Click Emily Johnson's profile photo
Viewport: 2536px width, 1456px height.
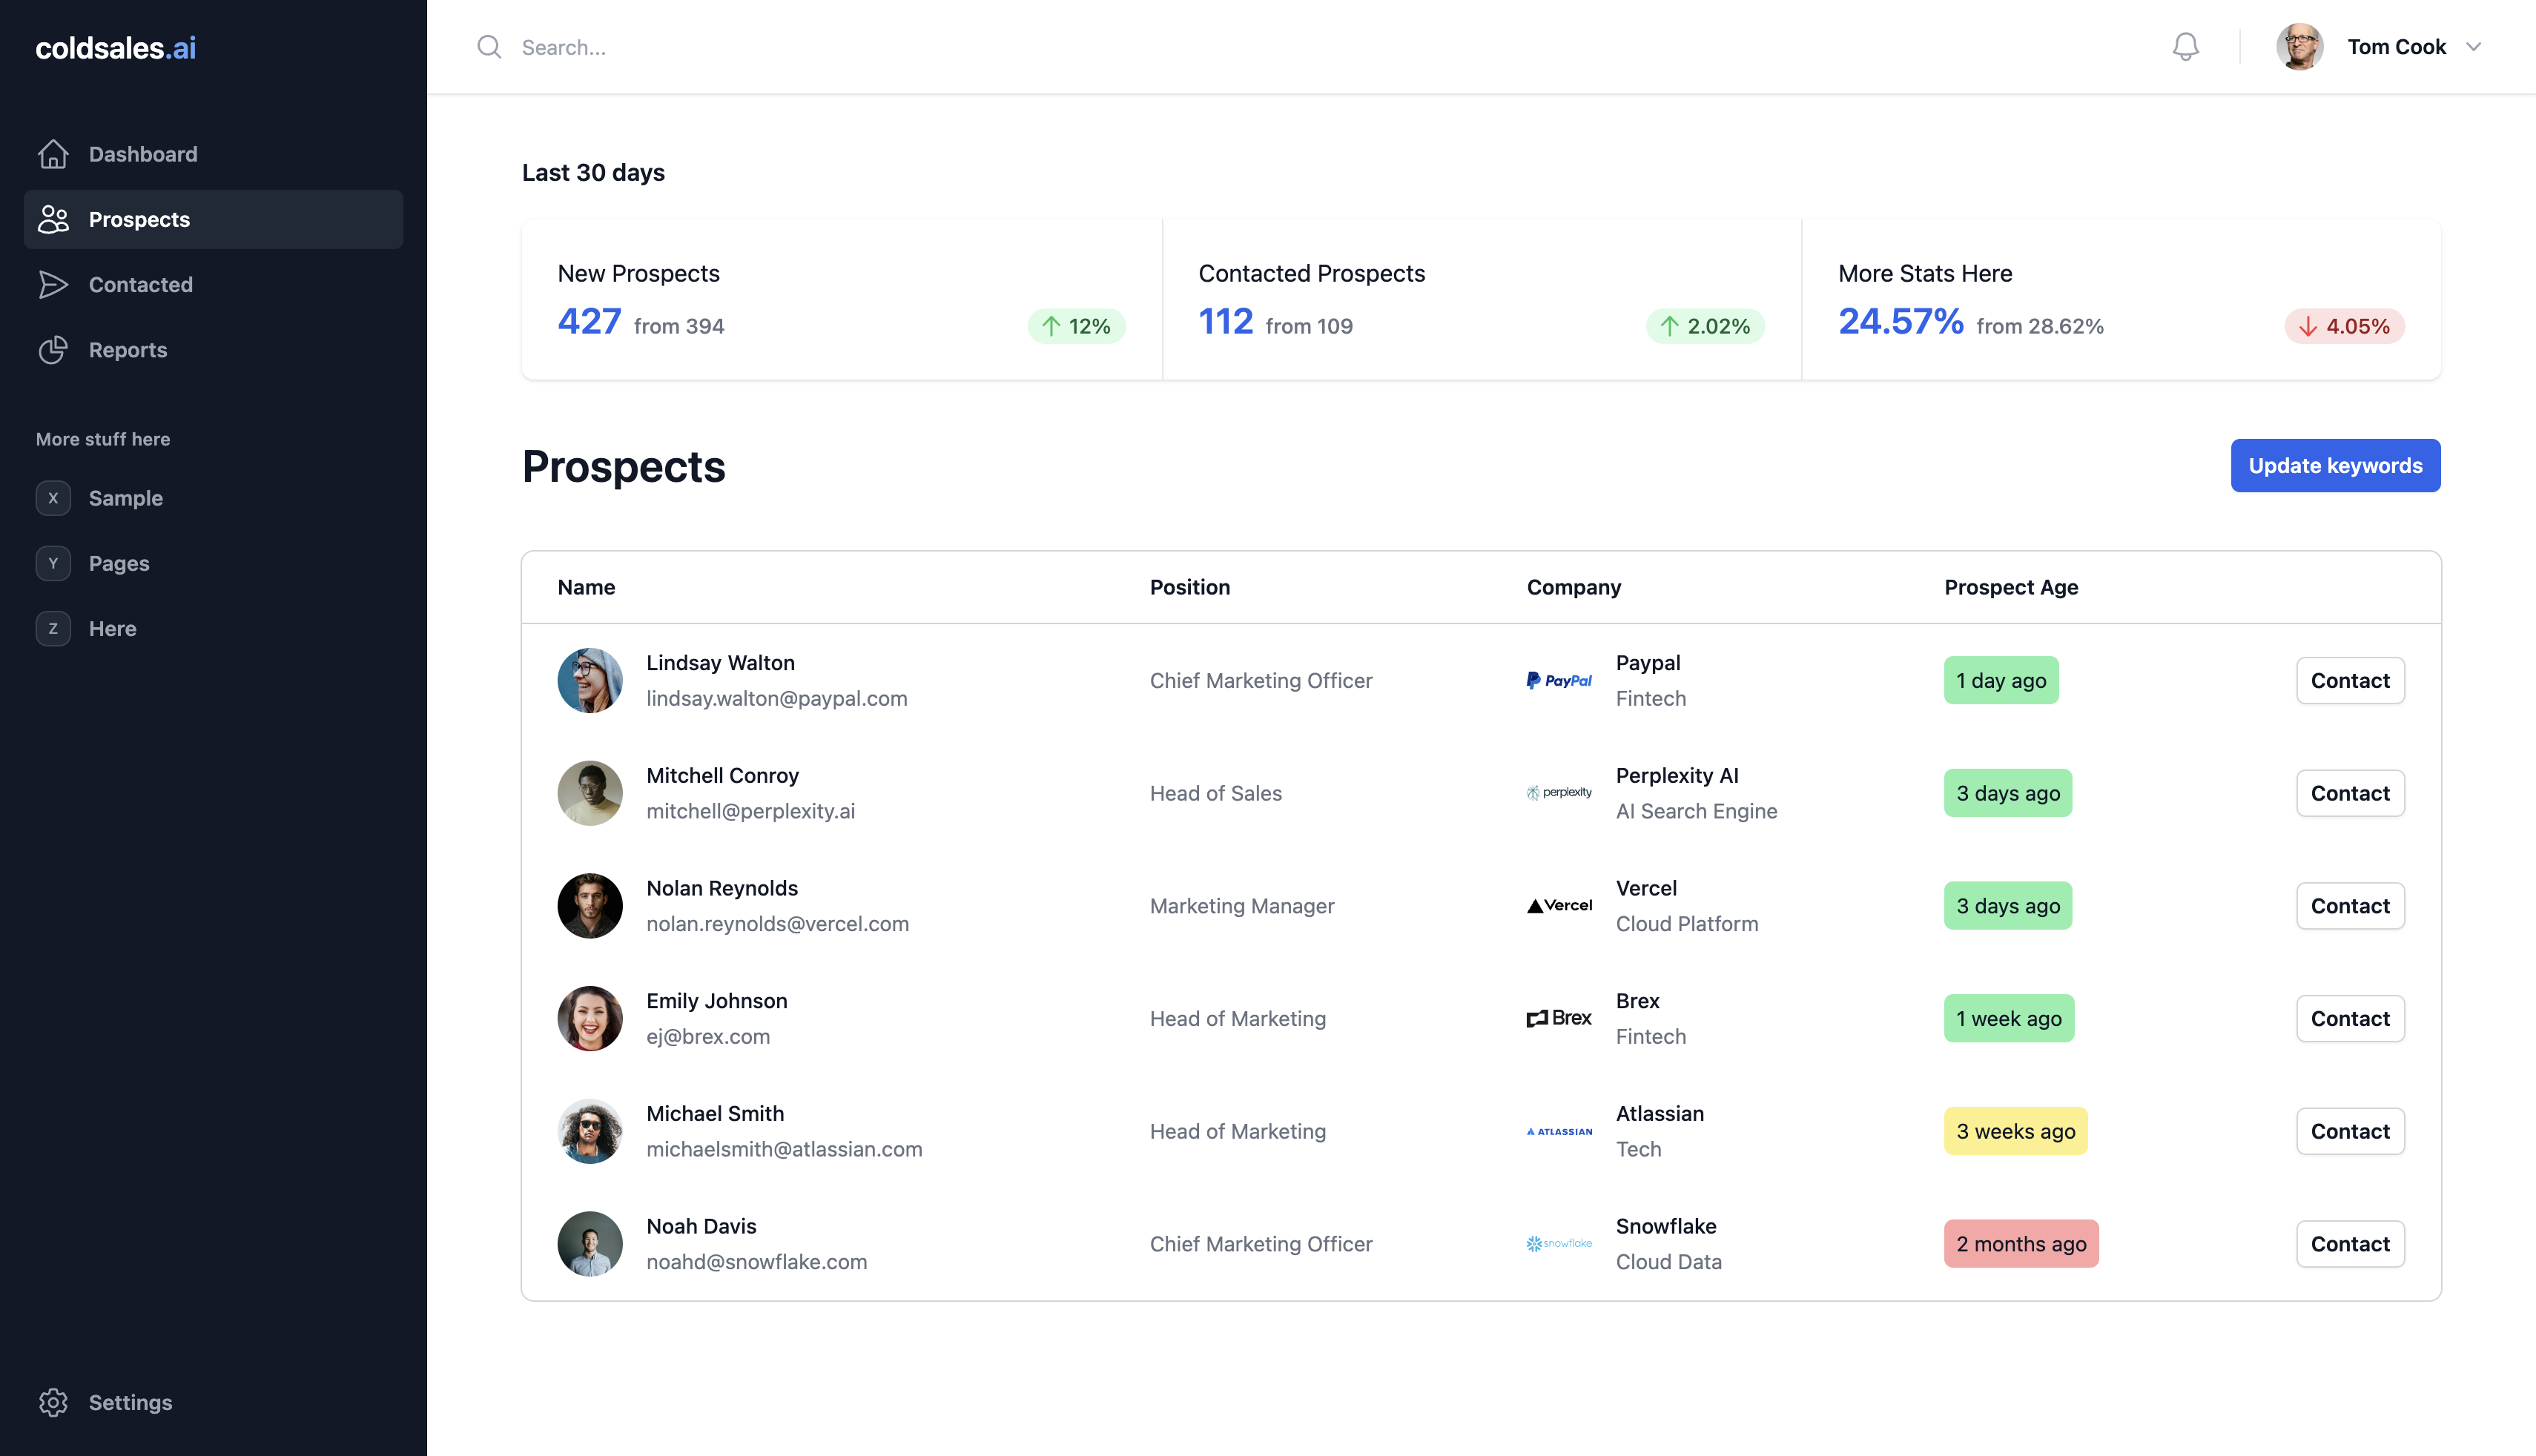click(590, 1018)
